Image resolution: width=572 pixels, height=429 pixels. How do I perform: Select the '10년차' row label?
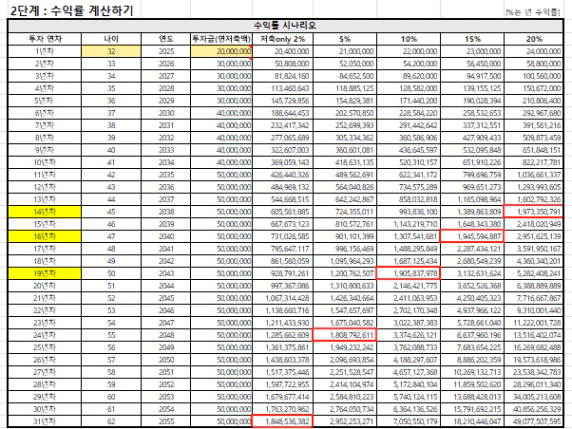pos(45,162)
